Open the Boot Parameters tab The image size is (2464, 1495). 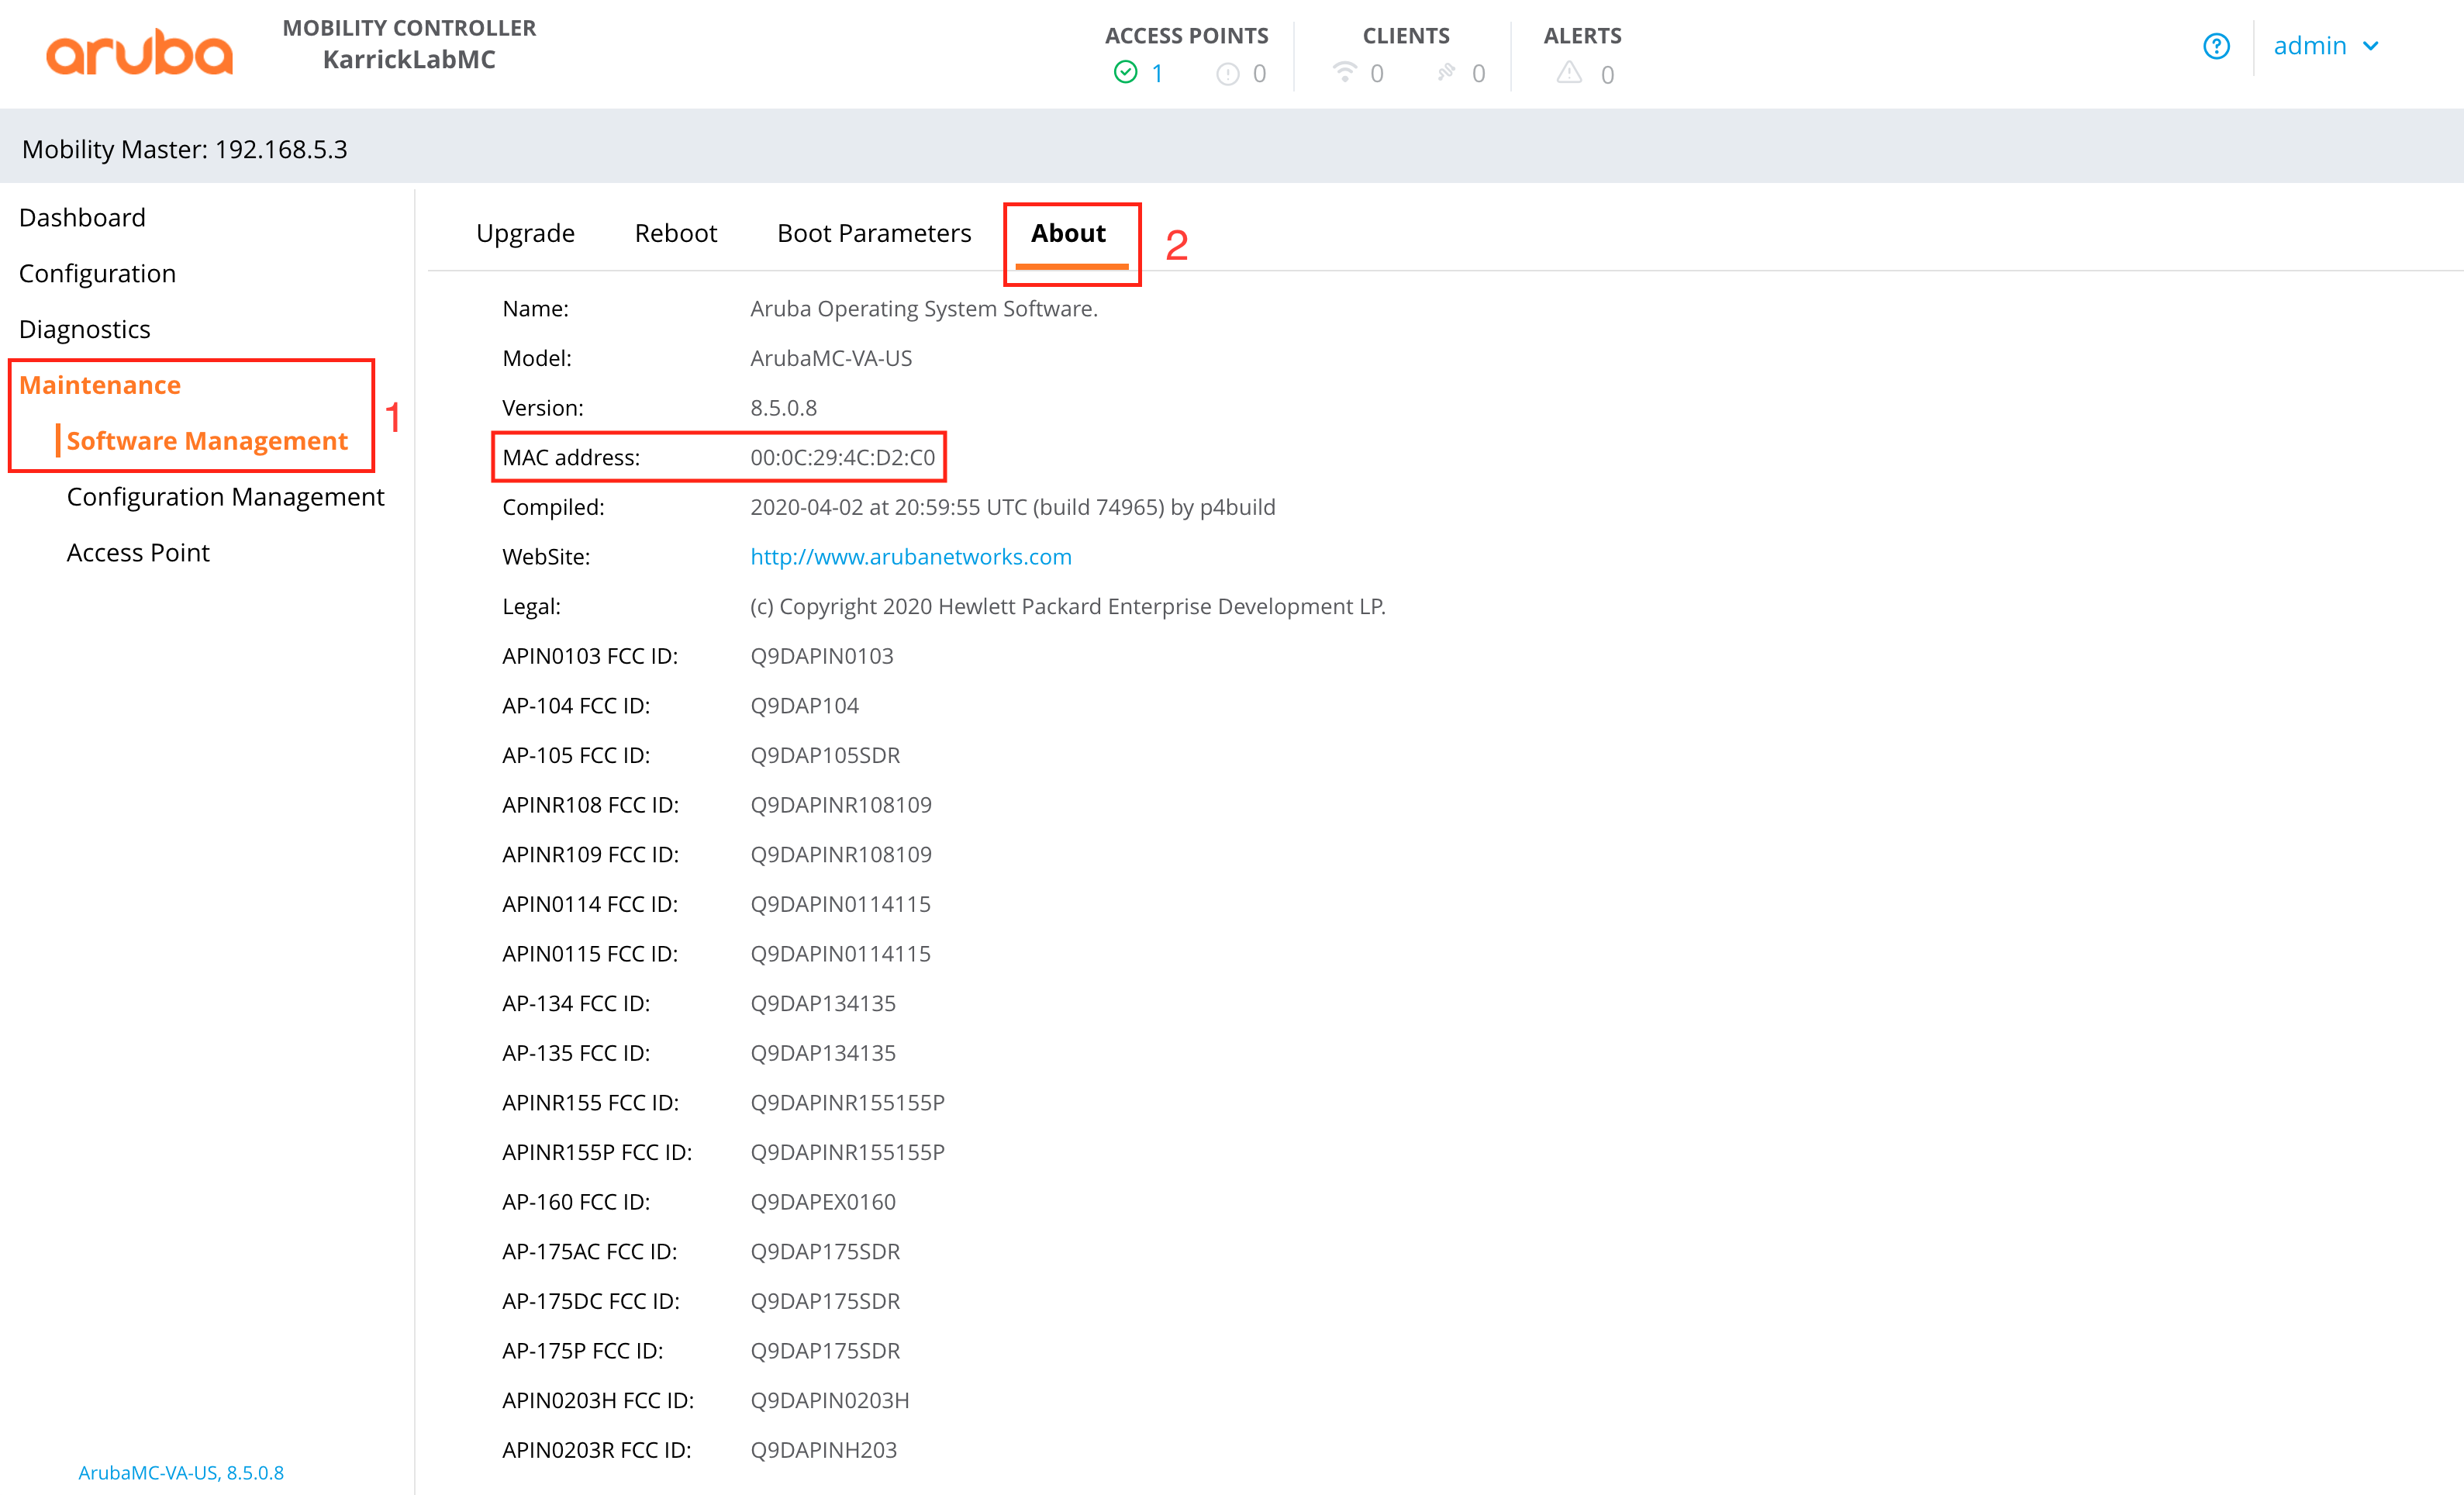click(x=873, y=233)
